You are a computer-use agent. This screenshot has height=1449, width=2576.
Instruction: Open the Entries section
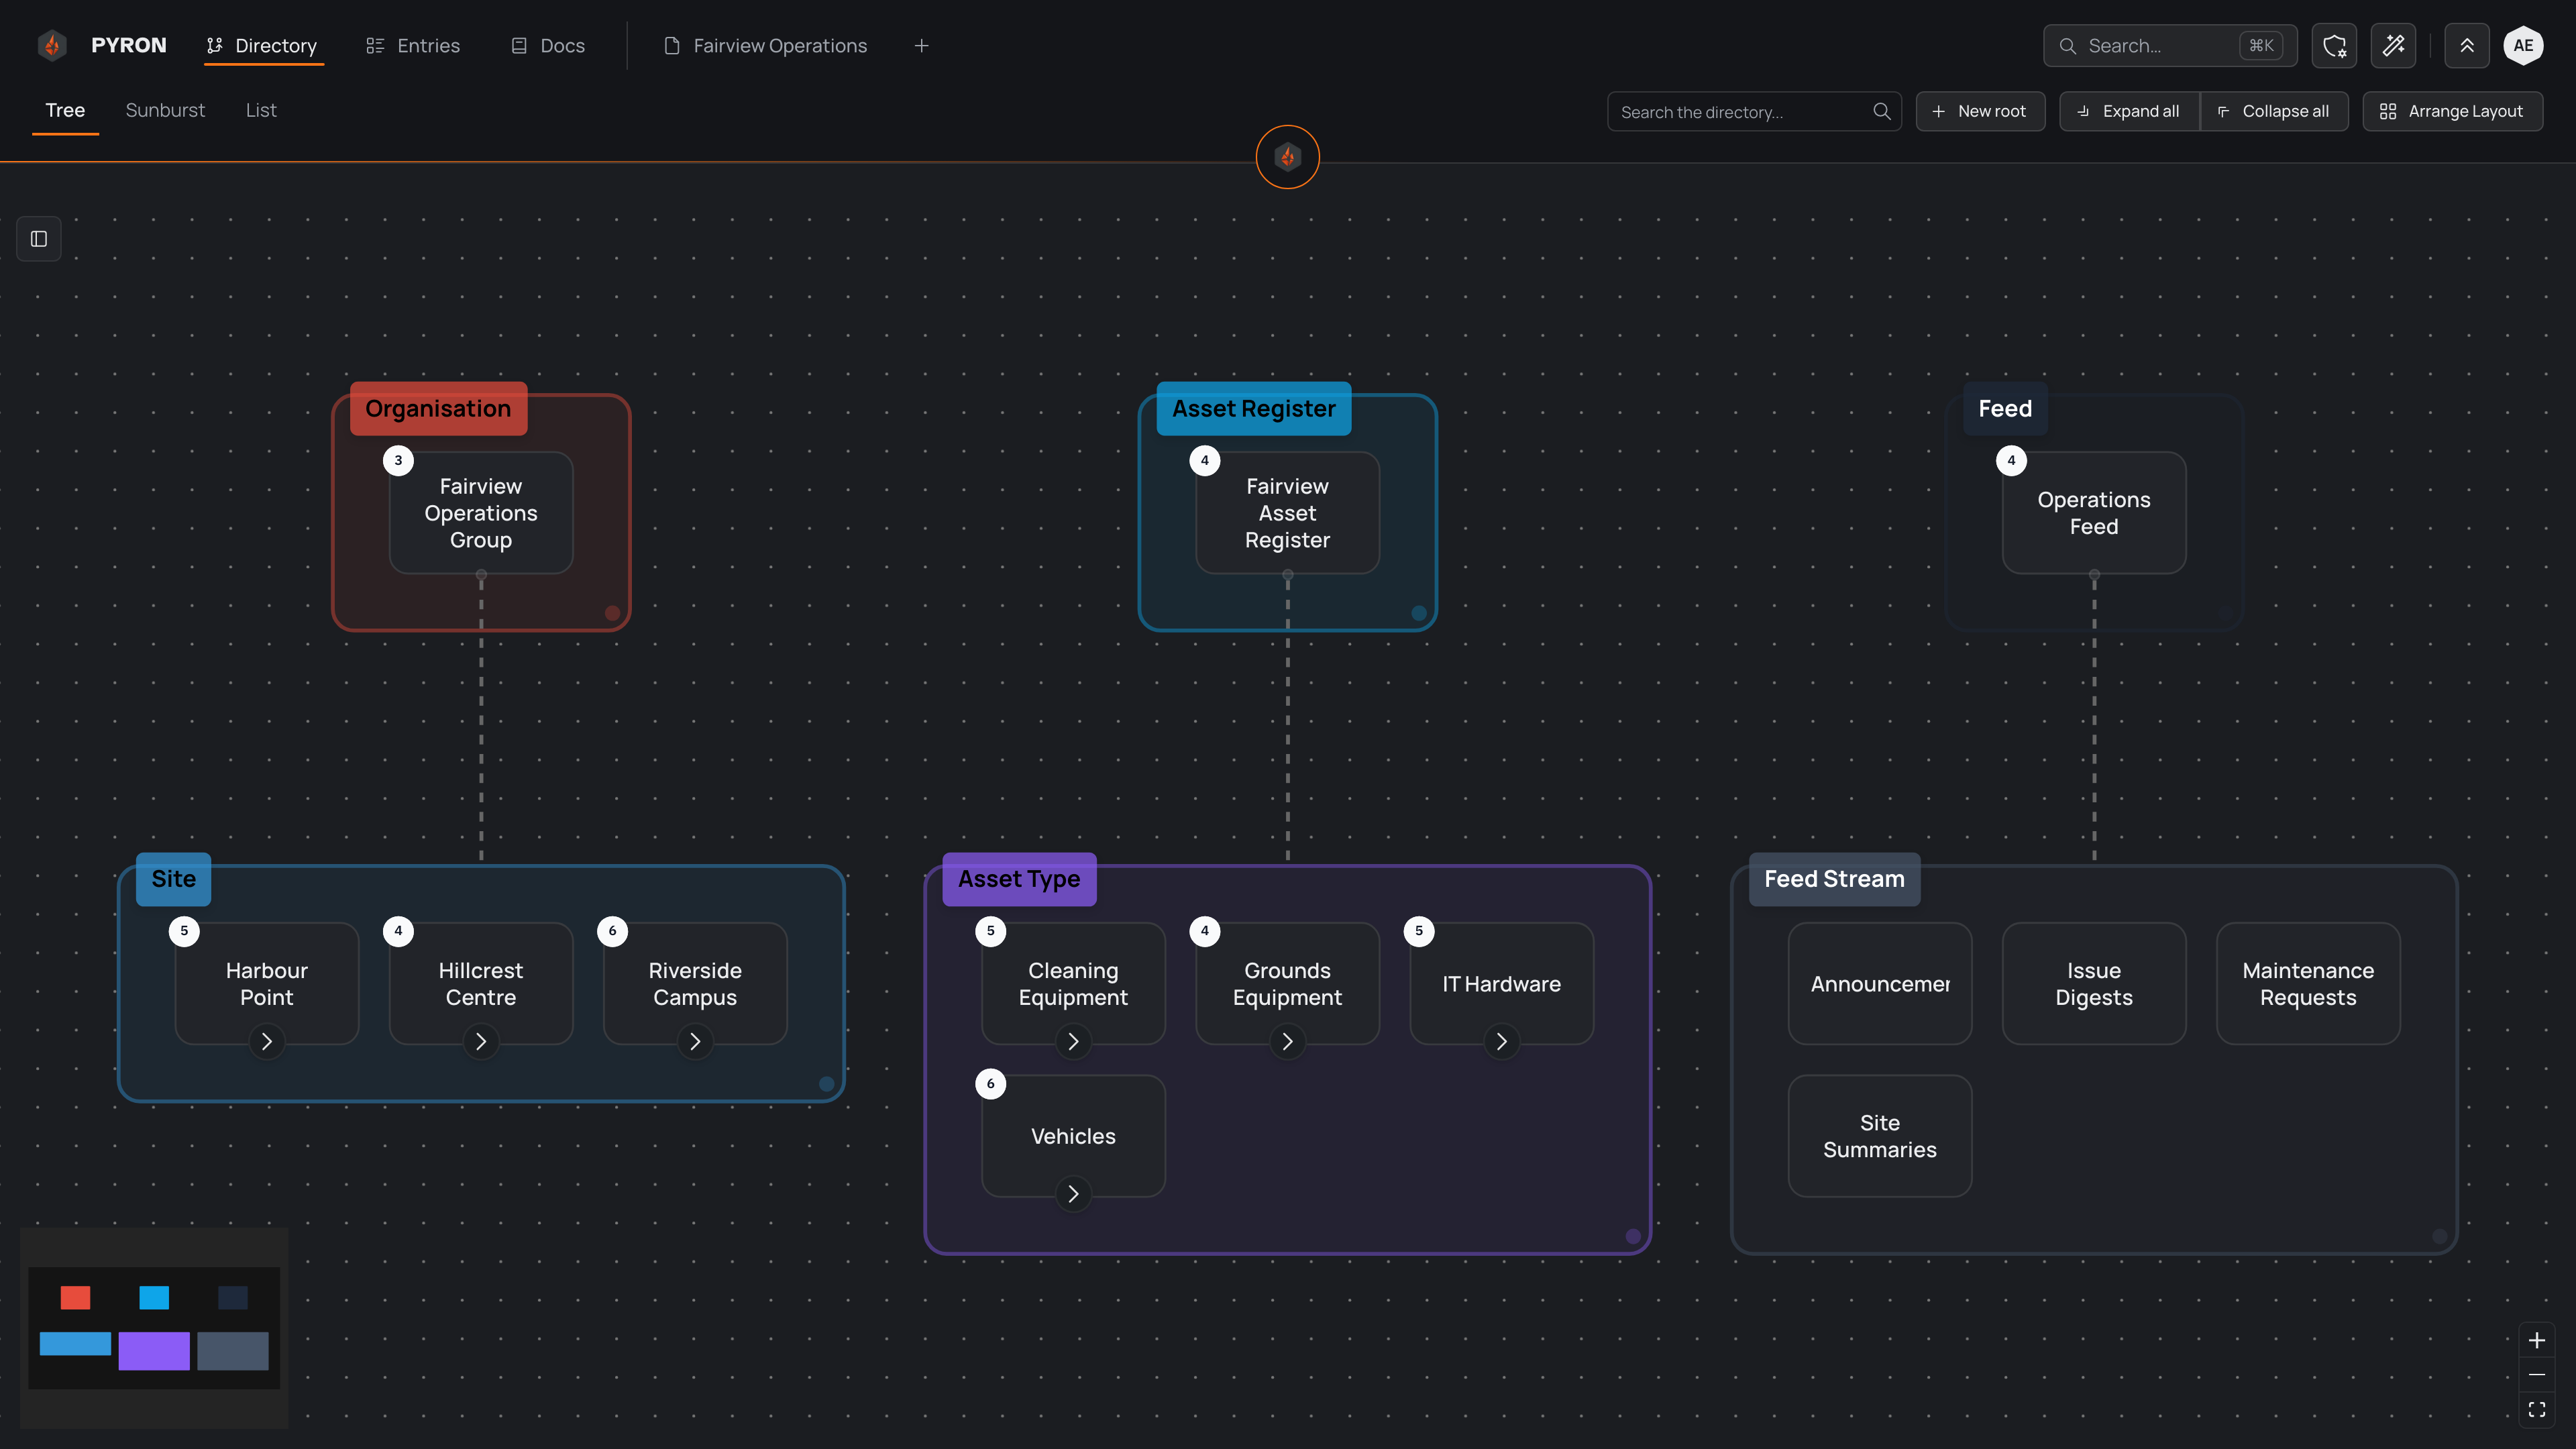tap(413, 46)
